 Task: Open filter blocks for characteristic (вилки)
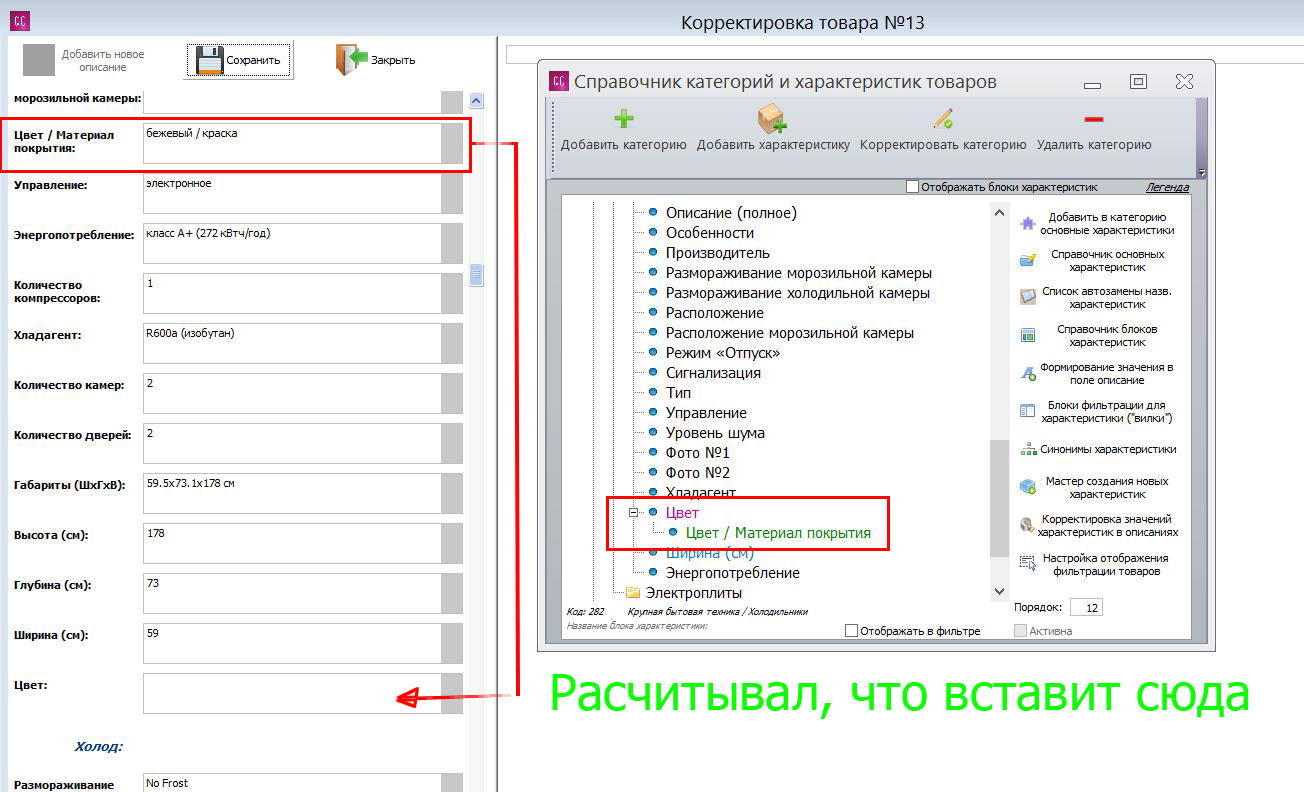click(1097, 411)
